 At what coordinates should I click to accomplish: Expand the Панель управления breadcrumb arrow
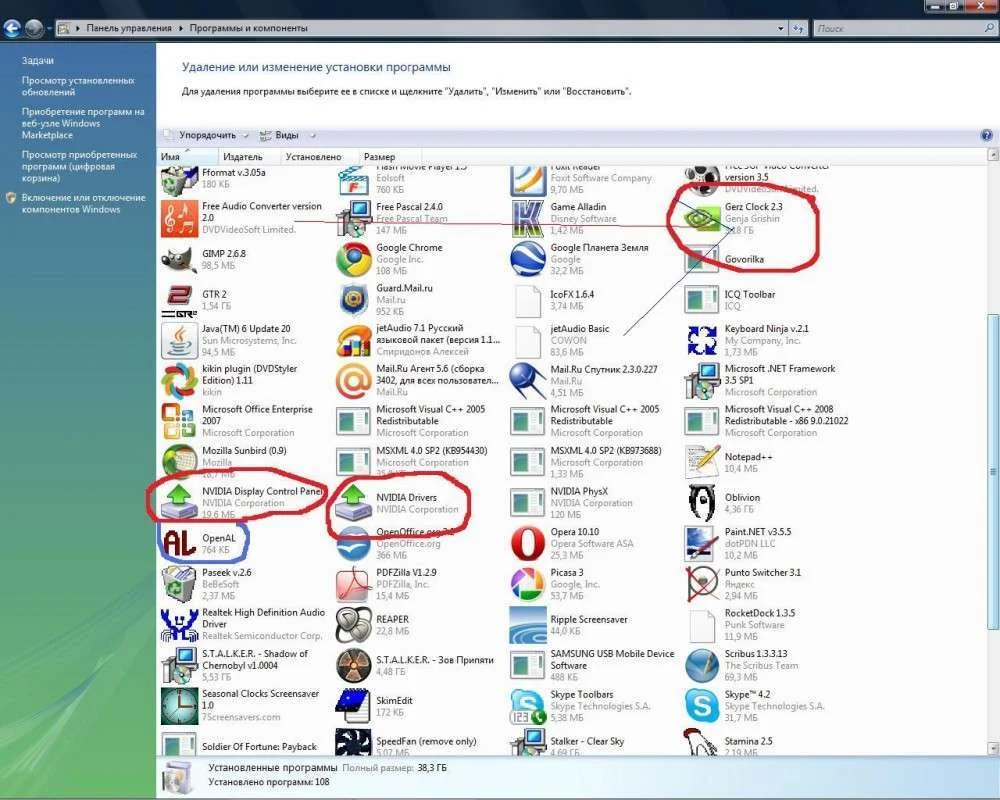(x=180, y=28)
